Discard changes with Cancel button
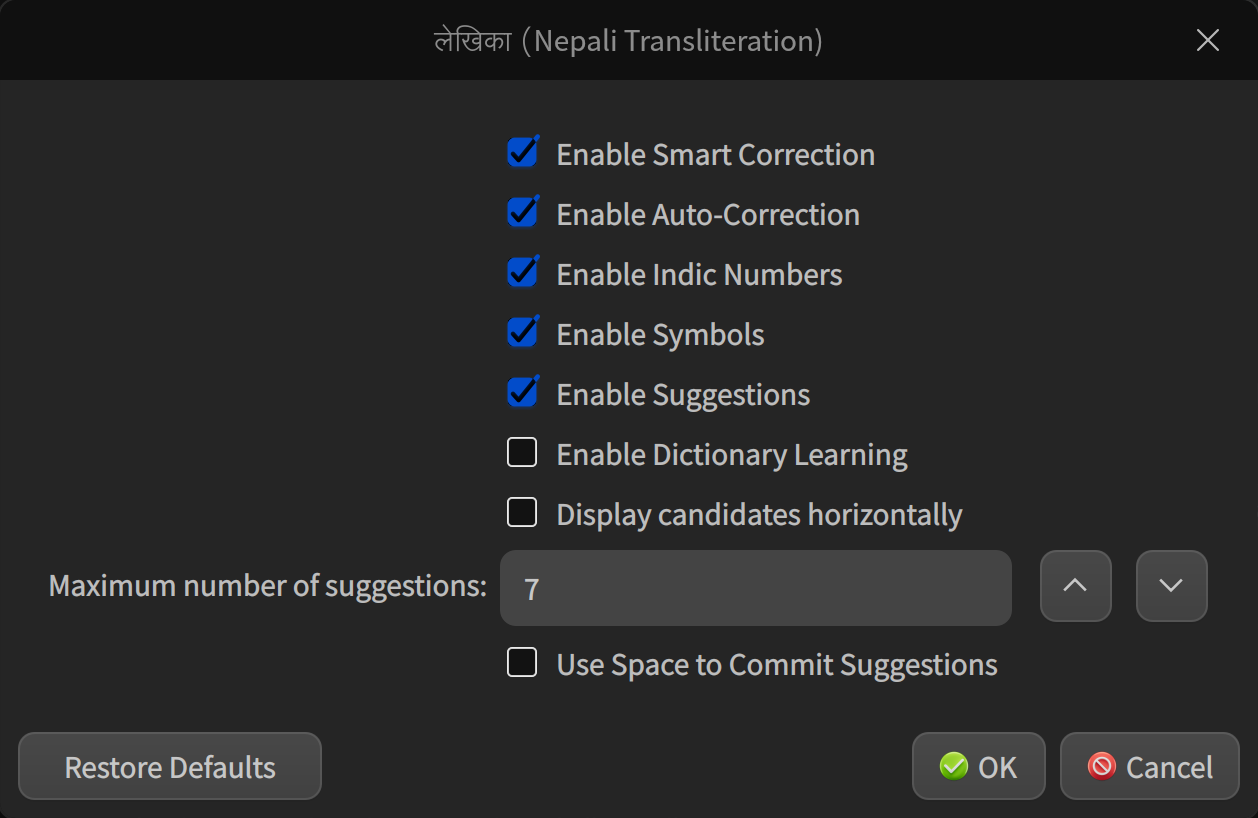The height and width of the screenshot is (818, 1258). tap(1150, 766)
